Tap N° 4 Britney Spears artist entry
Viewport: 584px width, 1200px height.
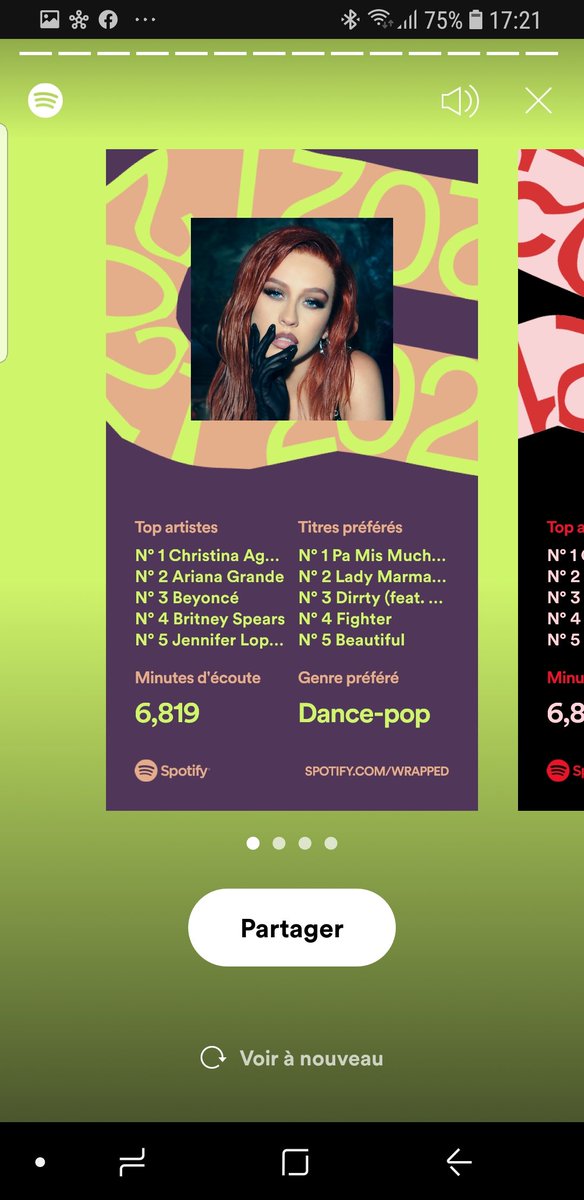pos(210,619)
